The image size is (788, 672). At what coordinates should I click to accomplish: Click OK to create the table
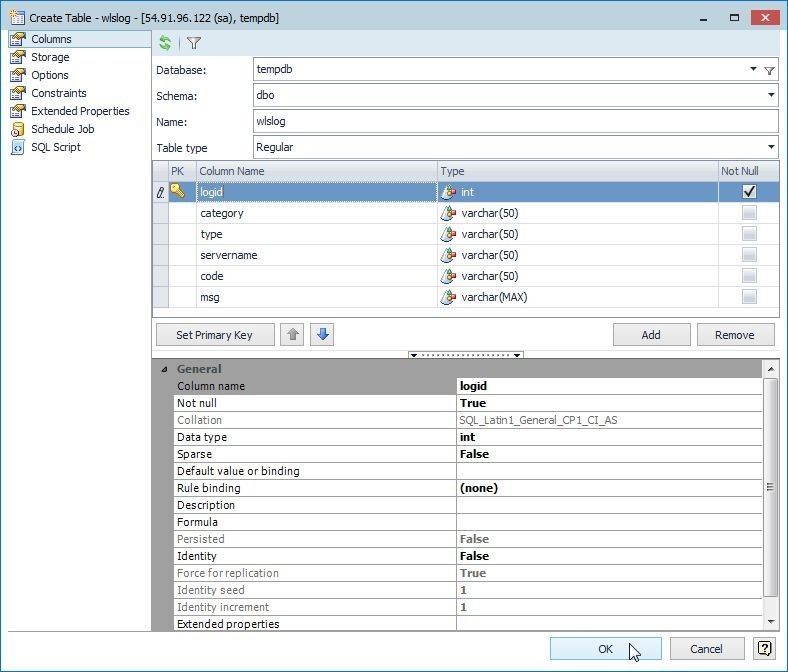(x=606, y=648)
